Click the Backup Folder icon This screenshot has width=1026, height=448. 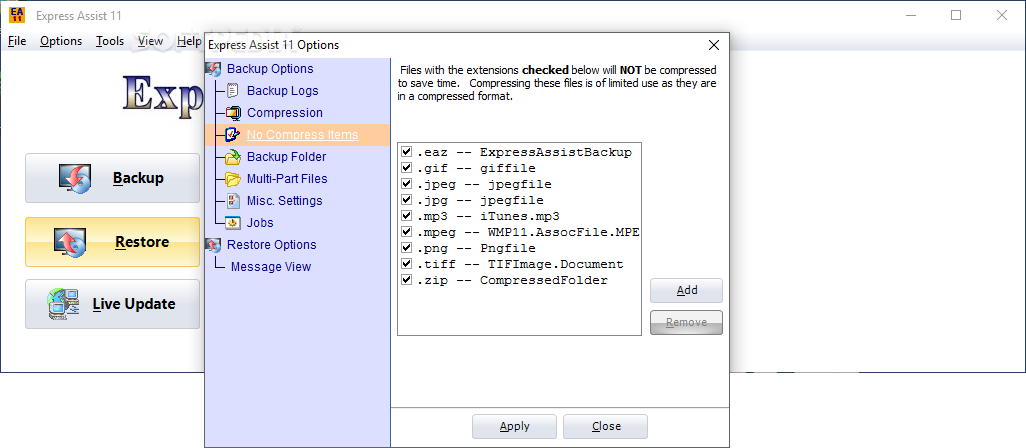(x=233, y=157)
